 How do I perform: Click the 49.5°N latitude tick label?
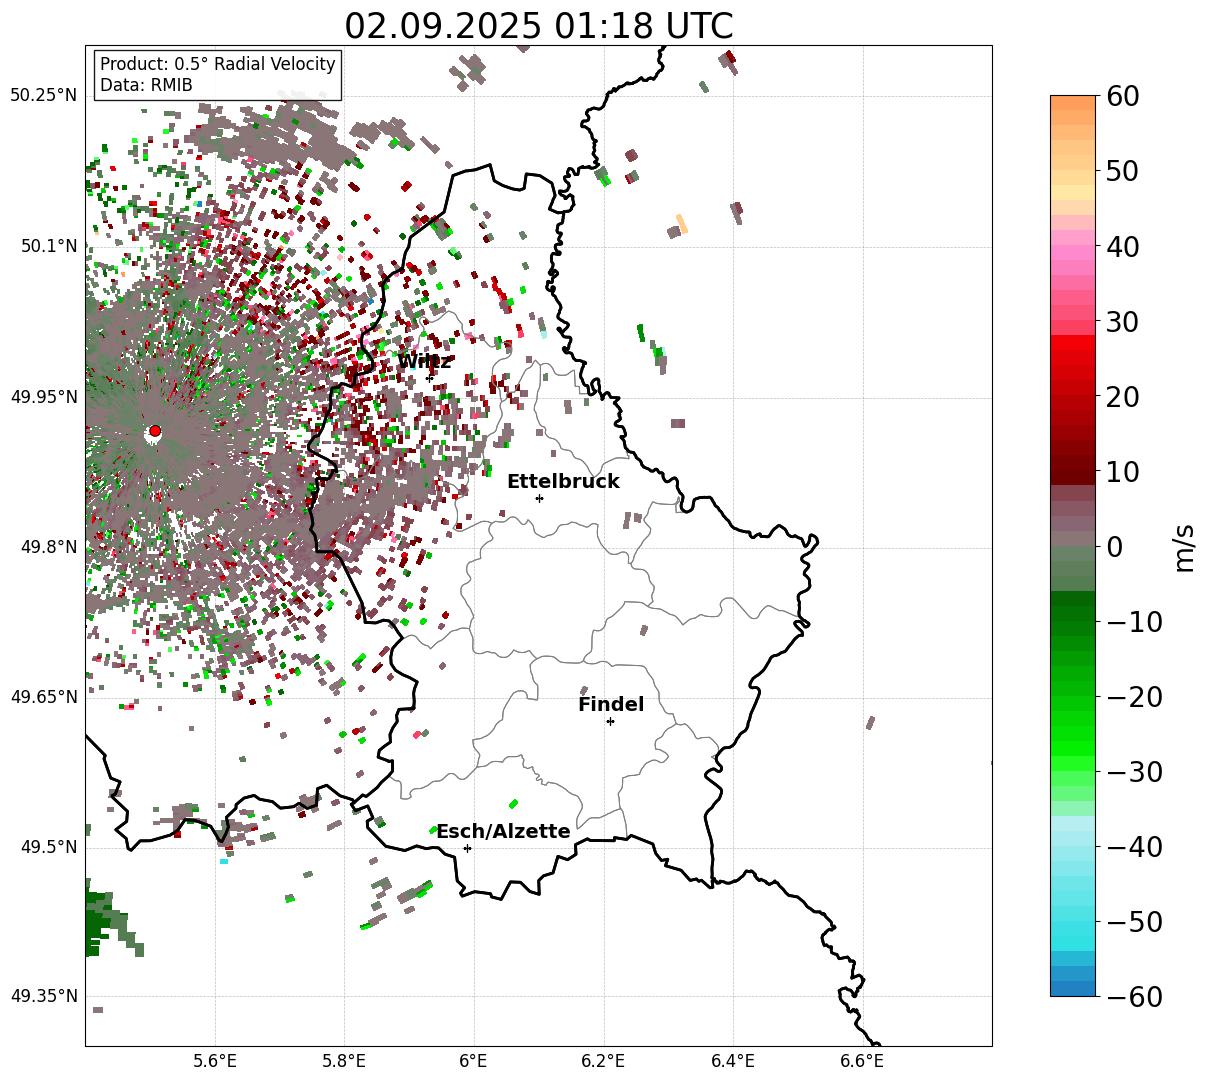tap(48, 847)
